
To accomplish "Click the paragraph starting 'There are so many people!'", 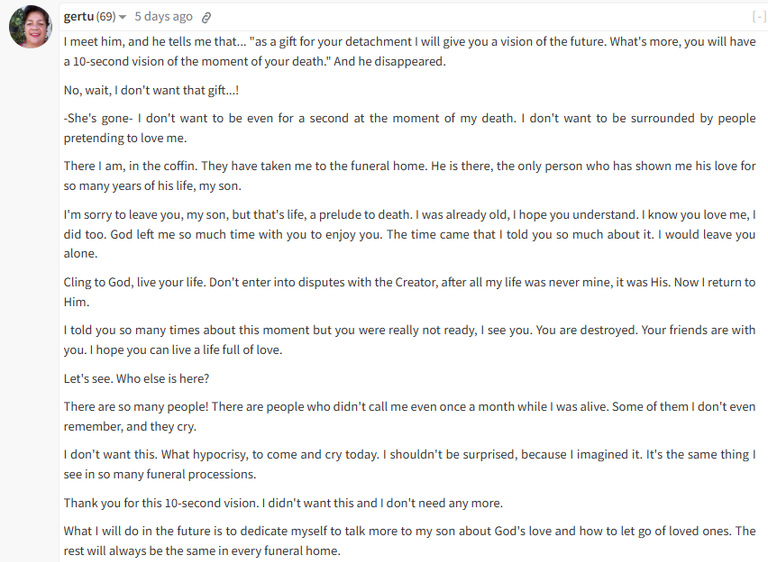I will [409, 416].
